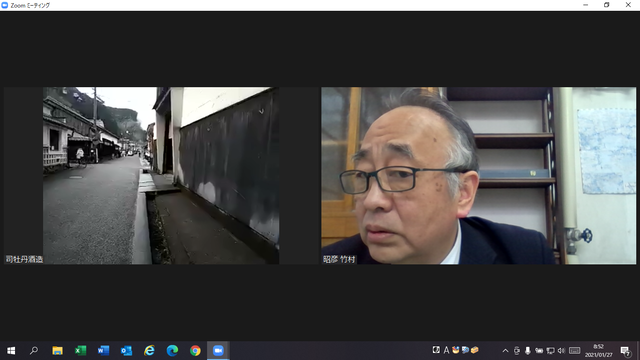Image resolution: width=640 pixels, height=360 pixels.
Task: Click the USB device tray icon
Action: [517, 351]
